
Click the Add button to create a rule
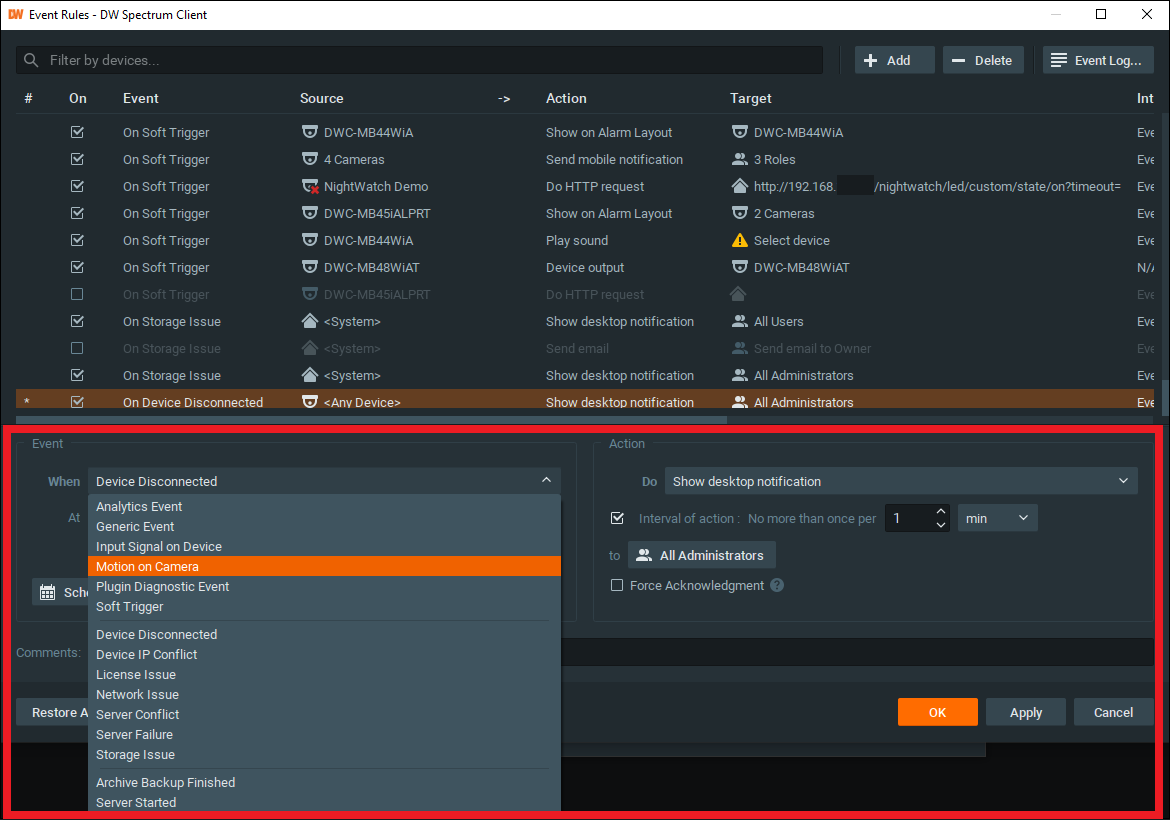tap(893, 59)
